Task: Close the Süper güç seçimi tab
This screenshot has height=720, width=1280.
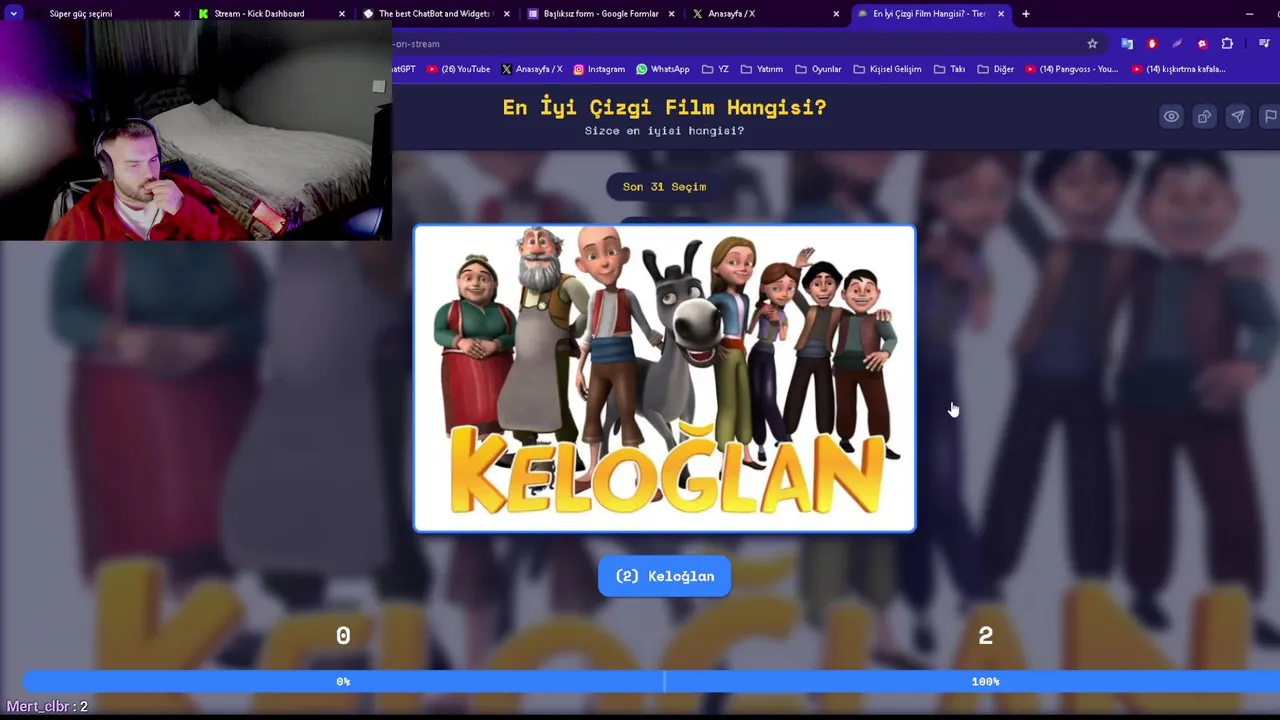Action: [x=177, y=13]
